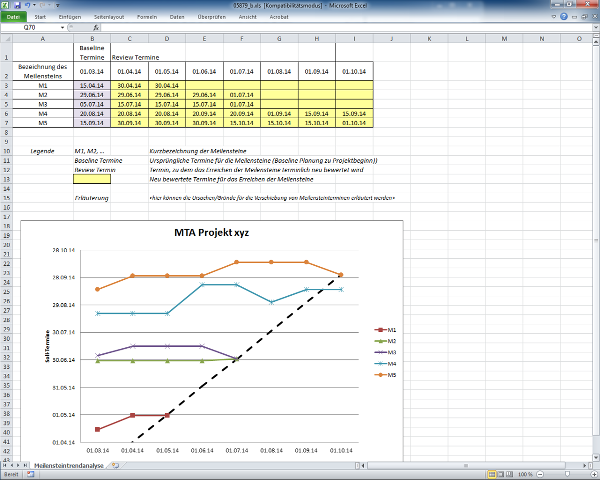Click the Save icon in quick access toolbar

click(x=17, y=6)
